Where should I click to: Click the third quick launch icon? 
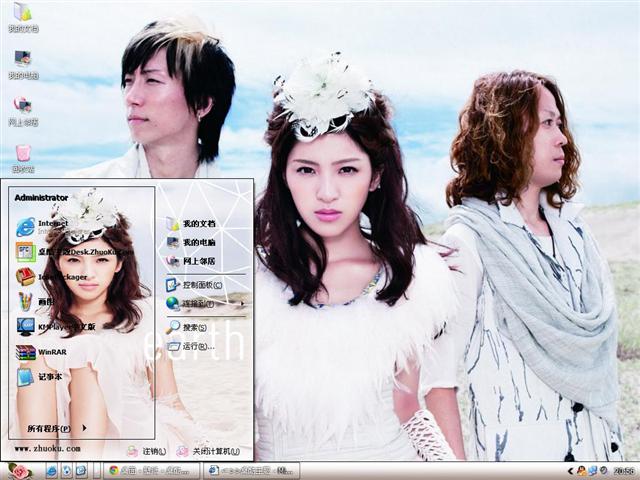click(81, 471)
